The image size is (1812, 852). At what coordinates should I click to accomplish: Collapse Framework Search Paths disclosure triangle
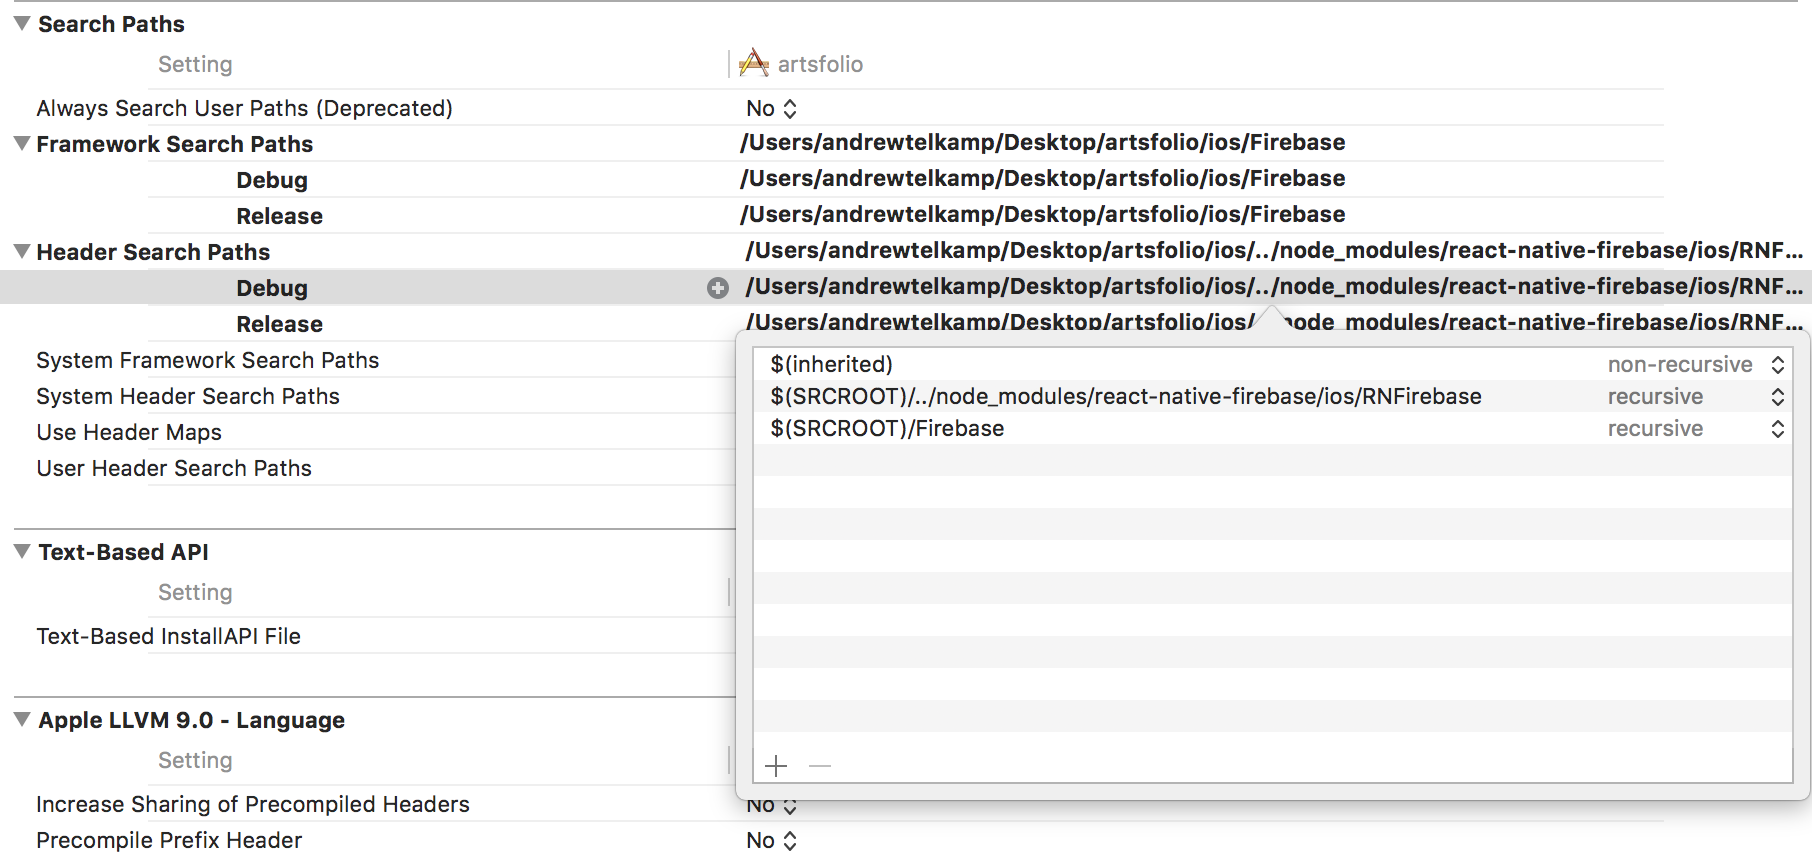22,143
